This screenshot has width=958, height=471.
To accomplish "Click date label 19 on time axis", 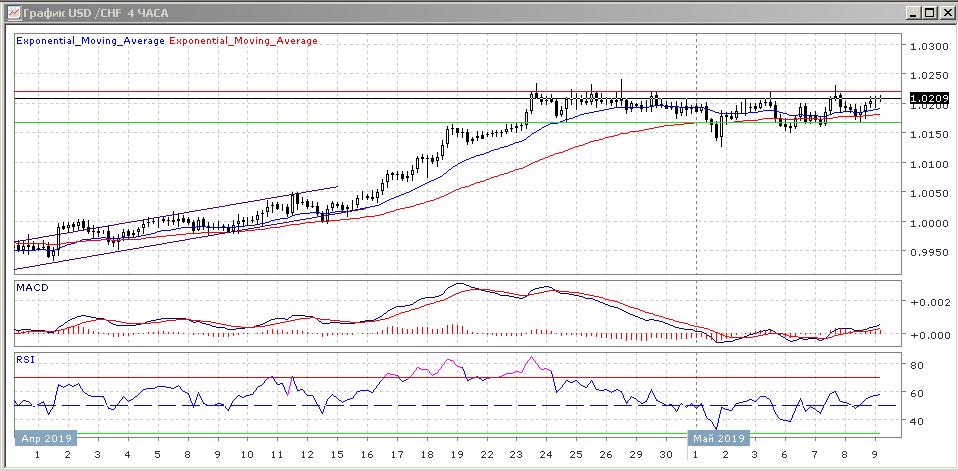I will coord(456,455).
